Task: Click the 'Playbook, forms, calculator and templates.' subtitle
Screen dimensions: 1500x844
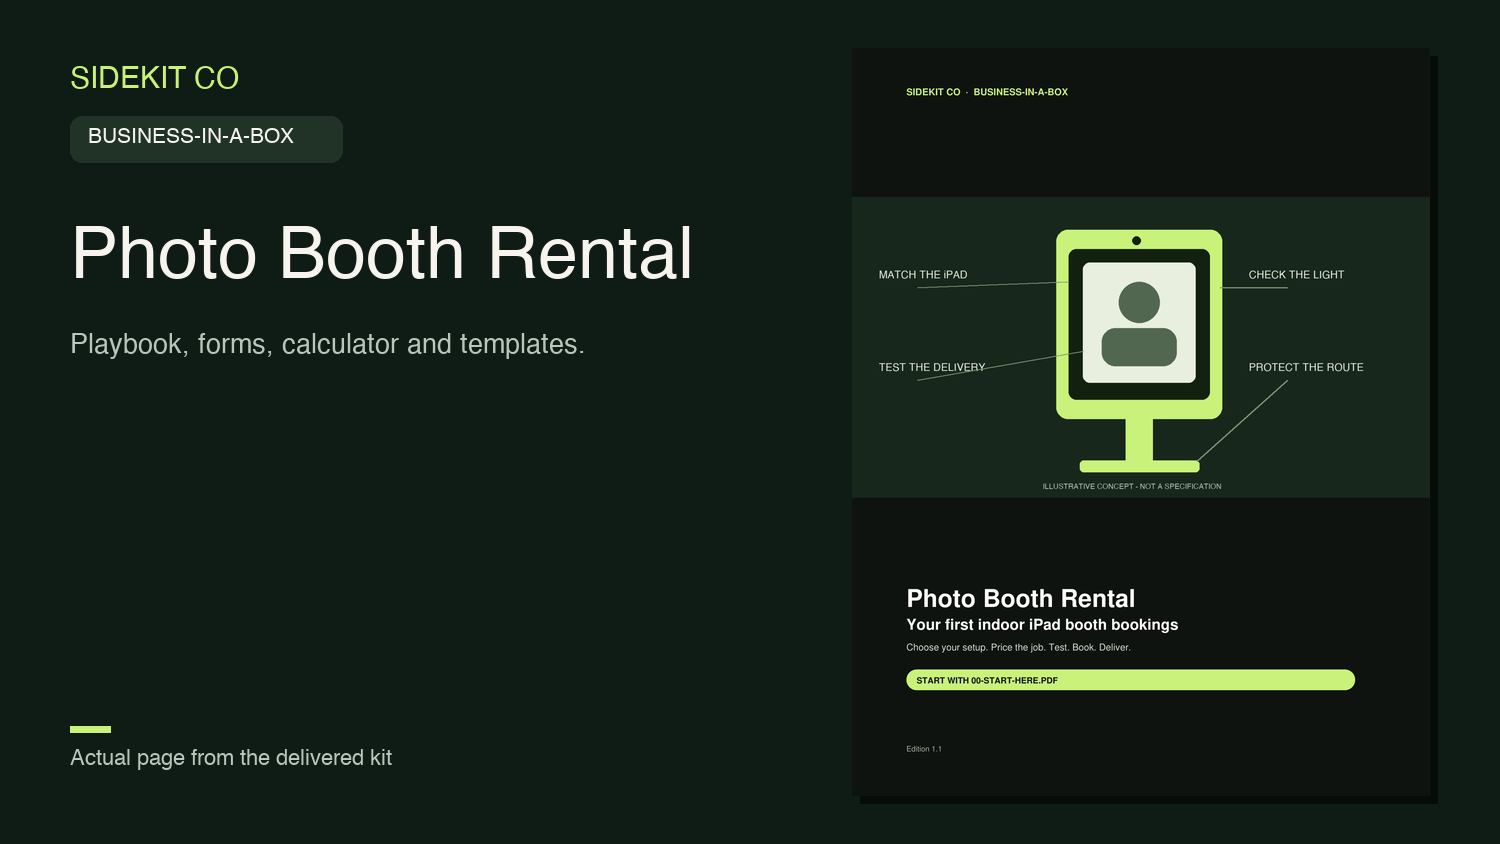Action: point(327,344)
